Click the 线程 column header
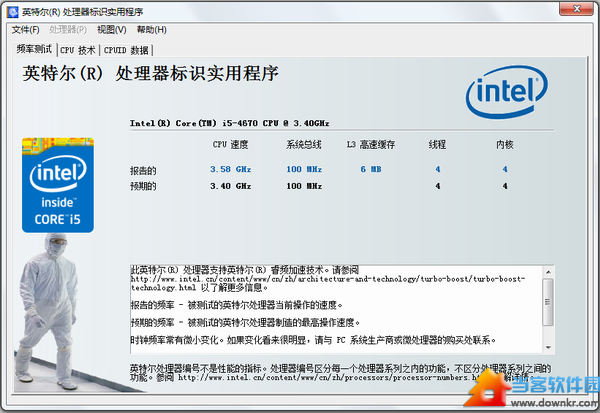This screenshot has height=413, width=600. click(437, 145)
